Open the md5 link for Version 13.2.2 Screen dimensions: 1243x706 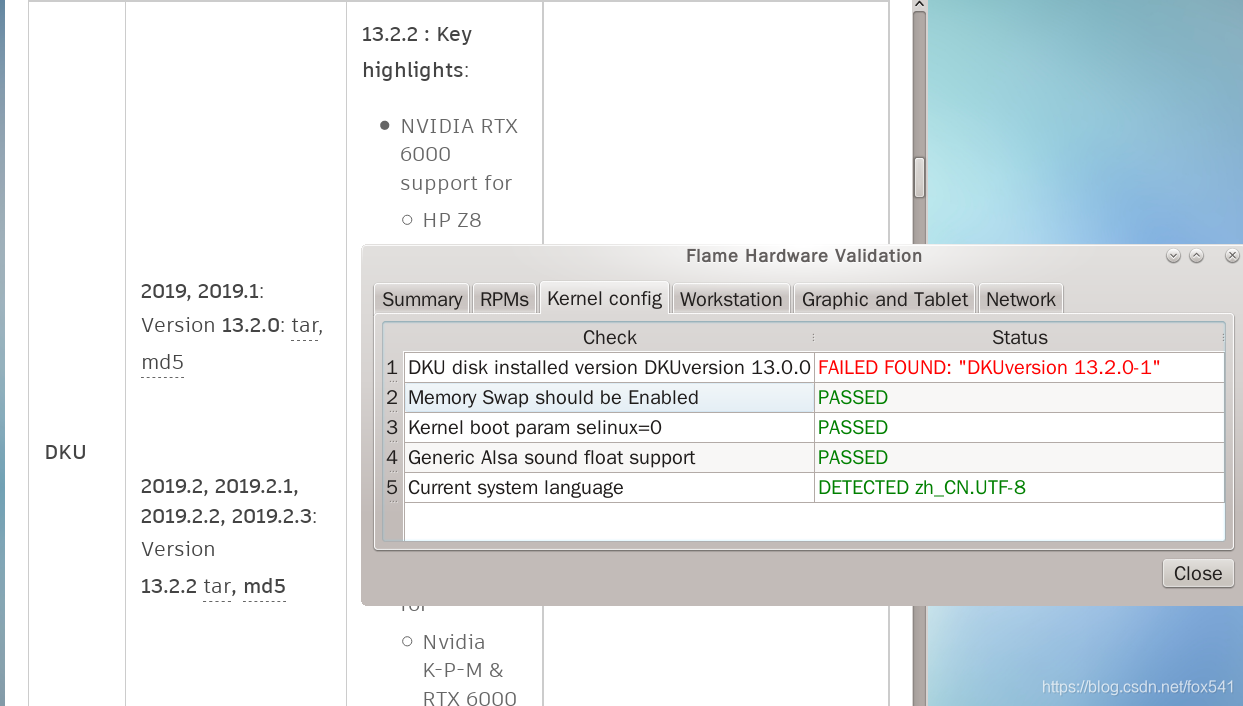coord(264,587)
